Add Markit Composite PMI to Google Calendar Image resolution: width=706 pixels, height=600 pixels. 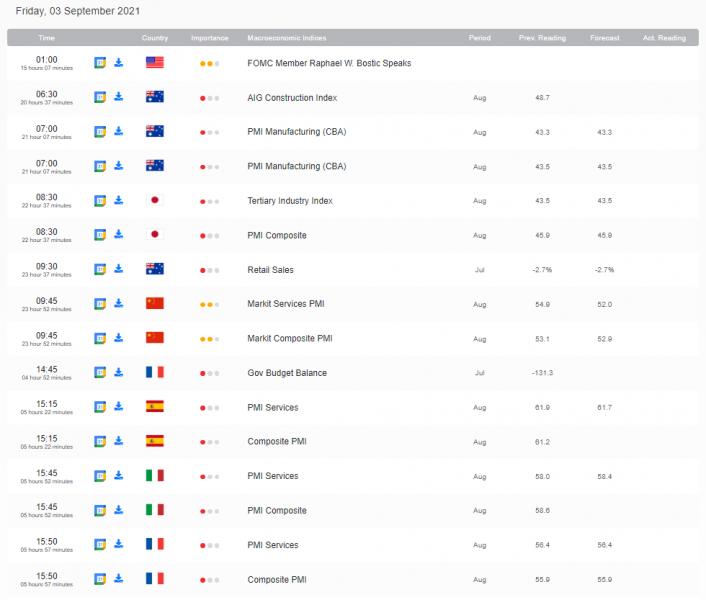click(x=100, y=338)
